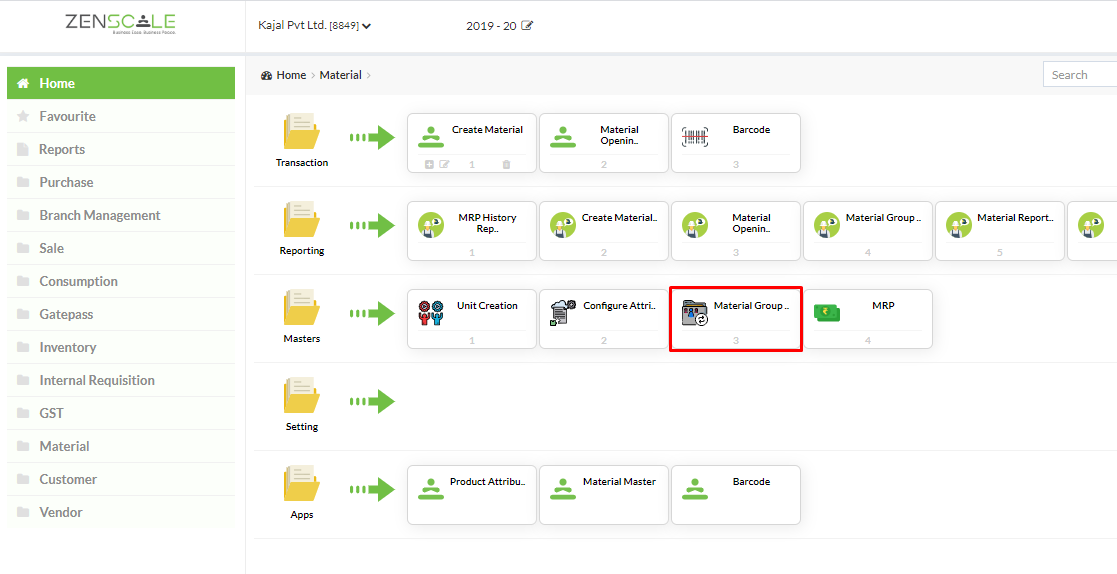Open MRP History Rep.. report card
The image size is (1117, 574).
pos(472,231)
